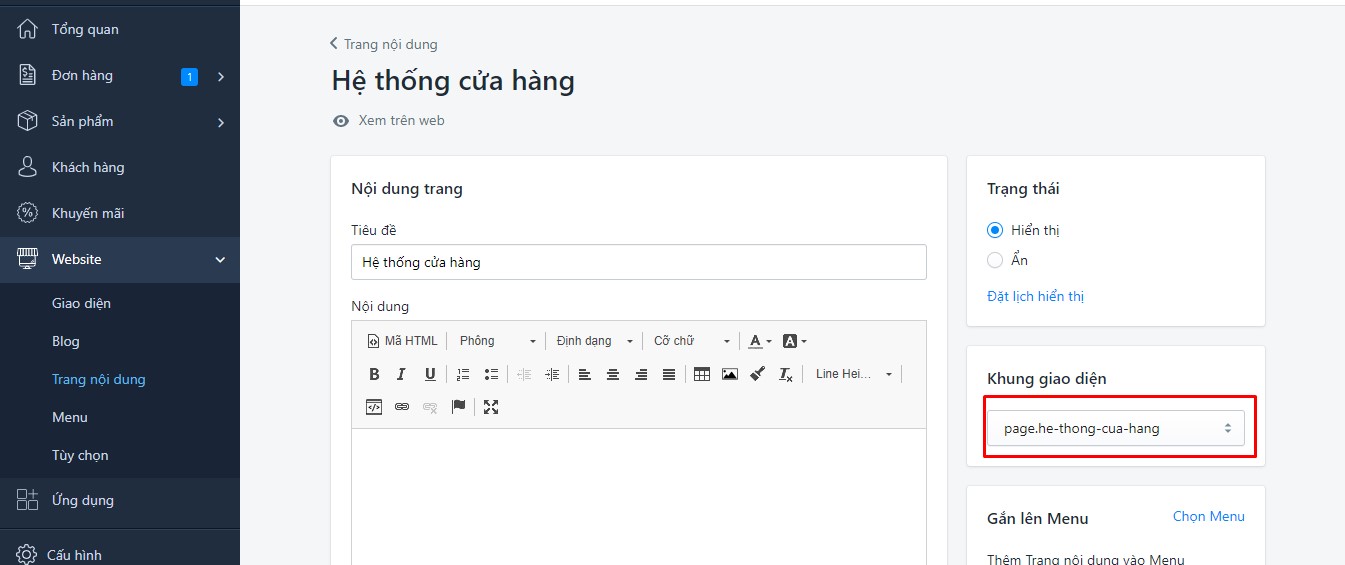Click the Đơn hàng notification badge
This screenshot has width=1345, height=565.
pos(189,76)
